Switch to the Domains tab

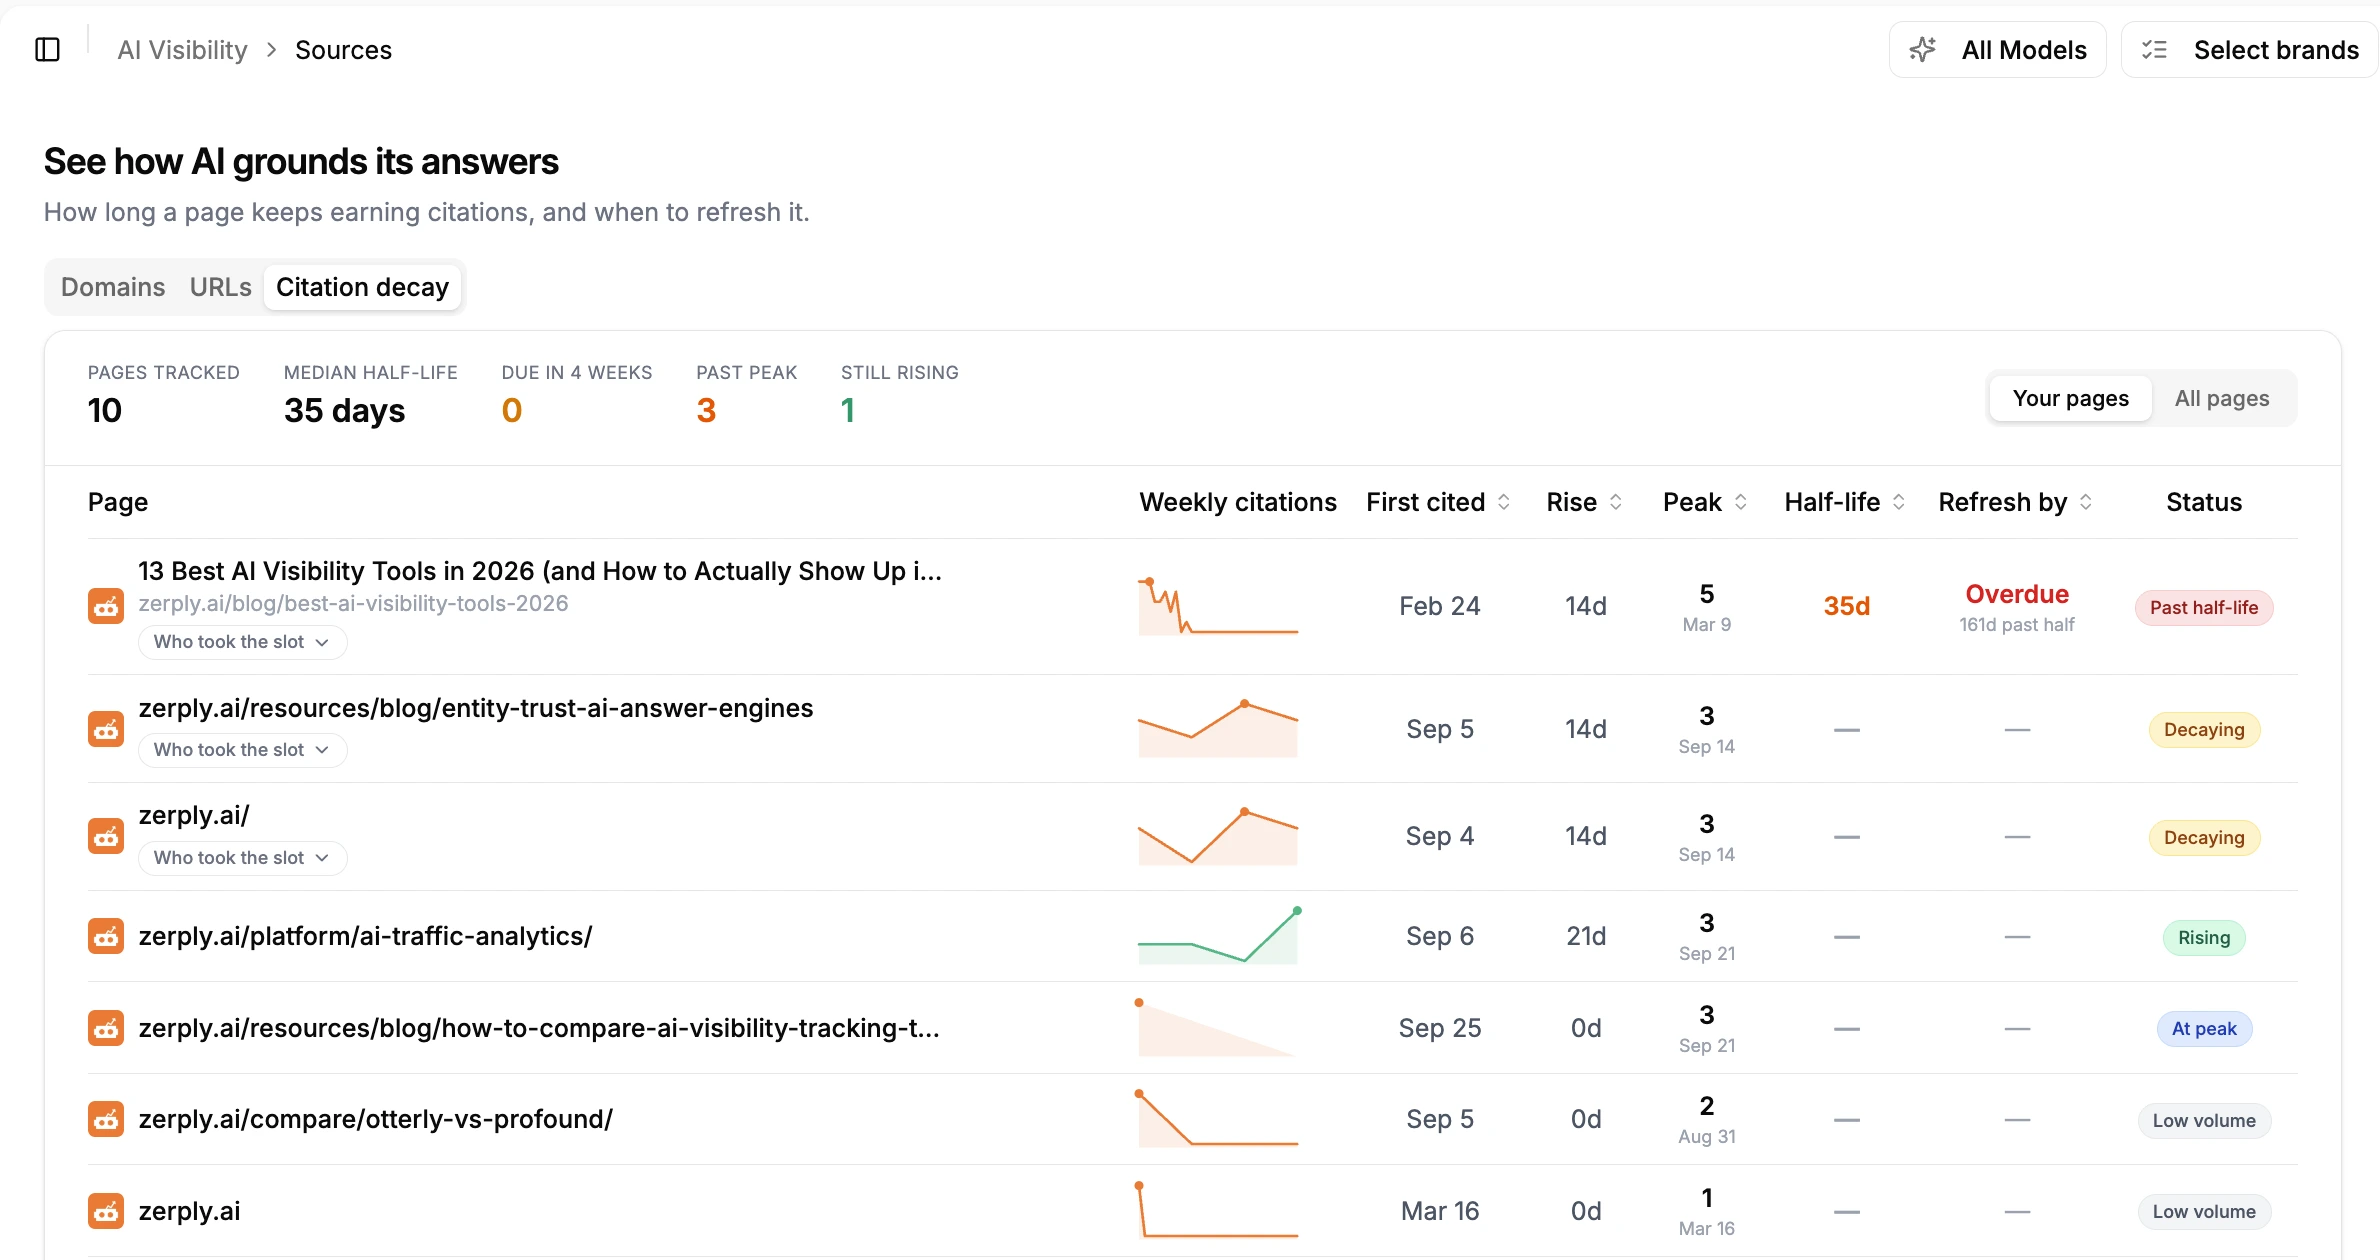pos(113,287)
